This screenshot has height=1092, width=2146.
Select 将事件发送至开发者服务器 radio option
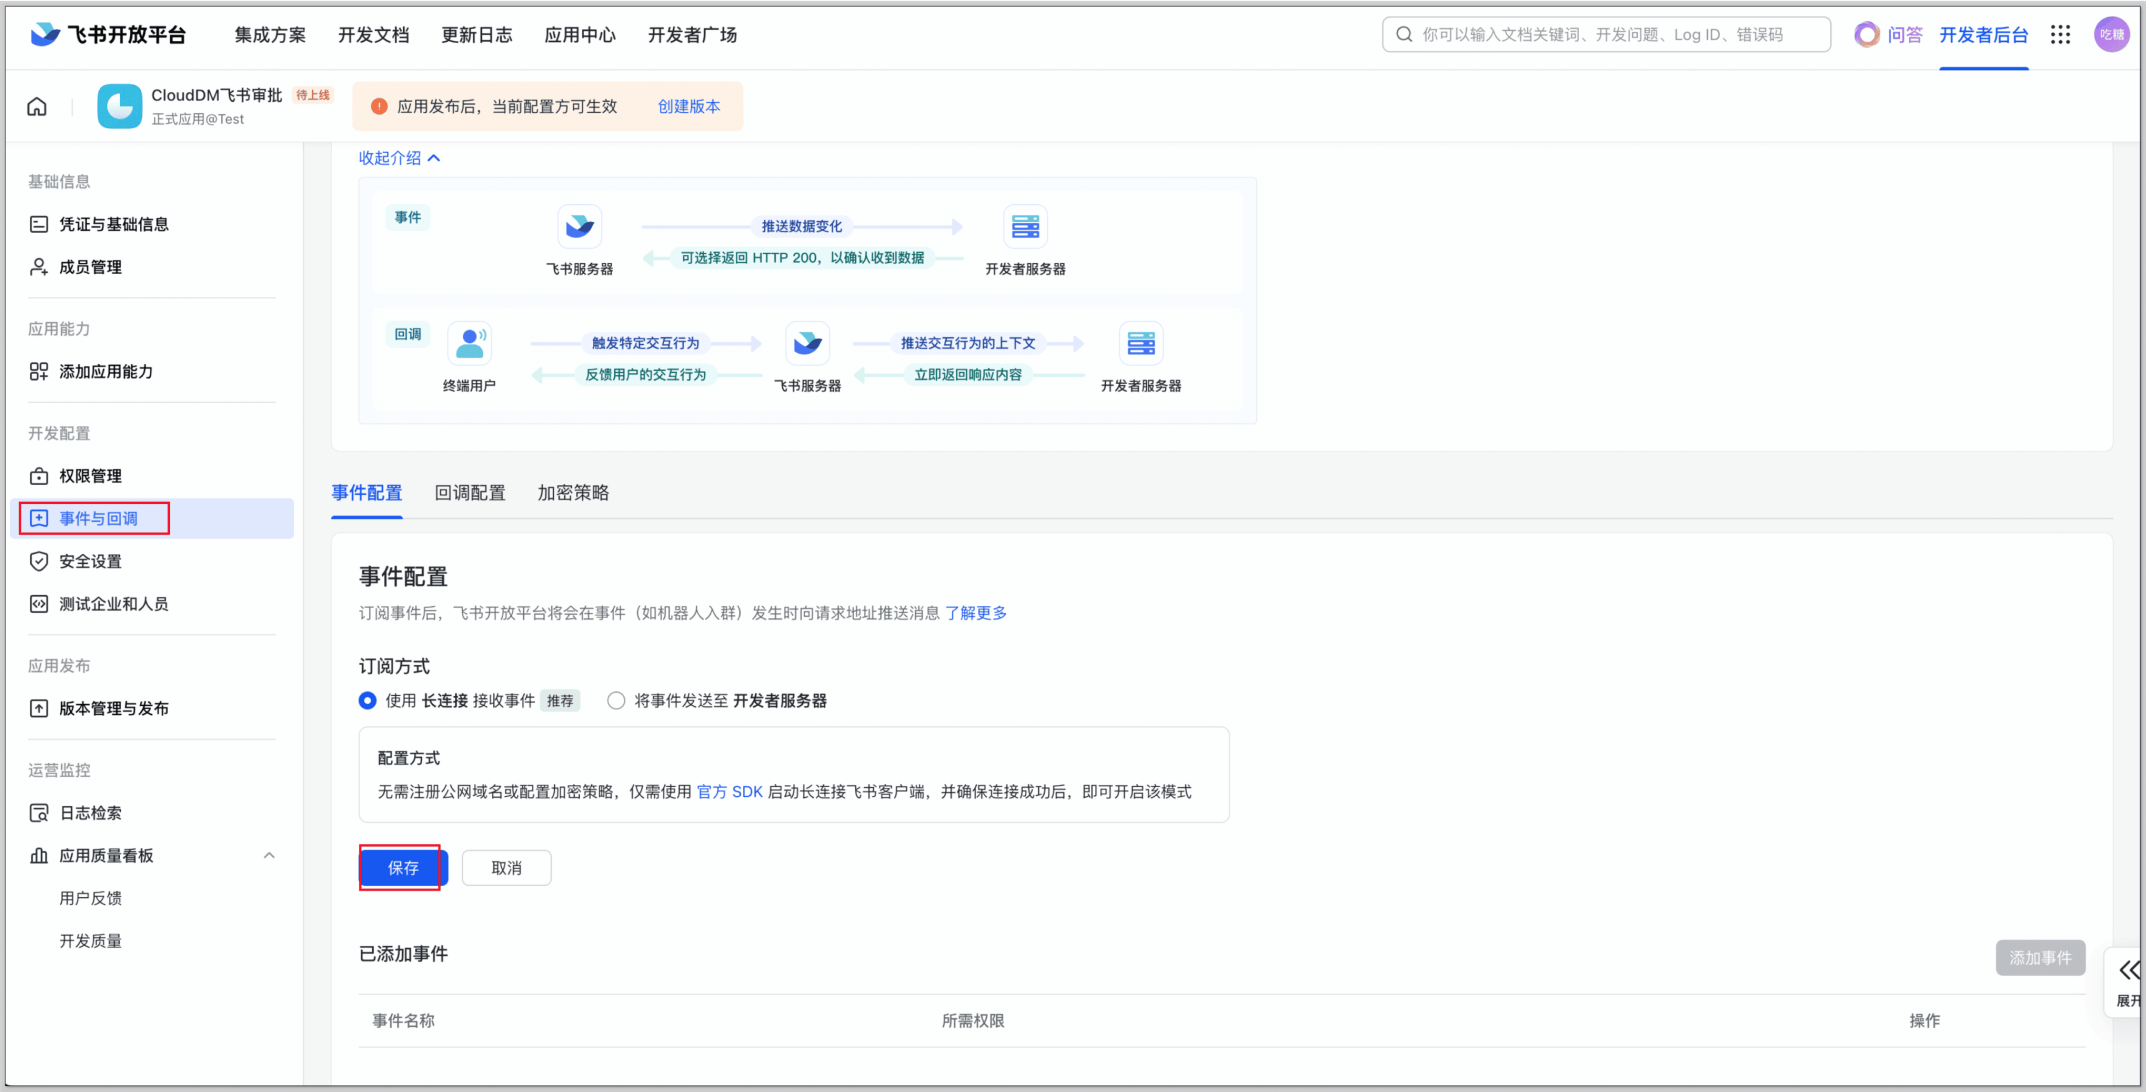coord(616,701)
